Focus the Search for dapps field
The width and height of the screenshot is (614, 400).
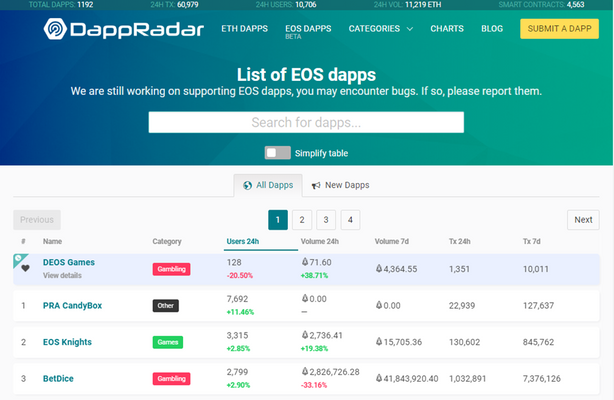click(306, 122)
